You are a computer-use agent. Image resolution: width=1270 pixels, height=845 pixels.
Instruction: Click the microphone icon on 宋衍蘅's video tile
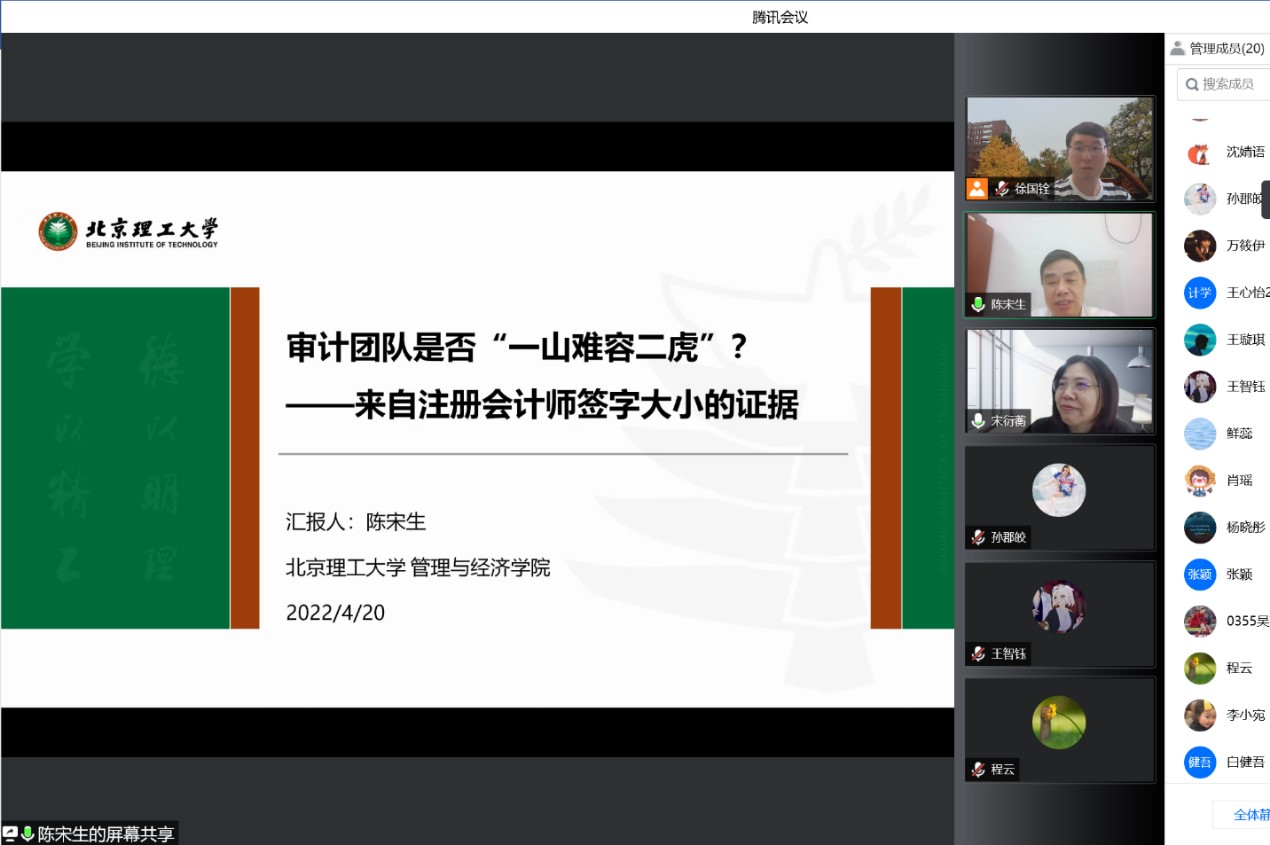(978, 421)
